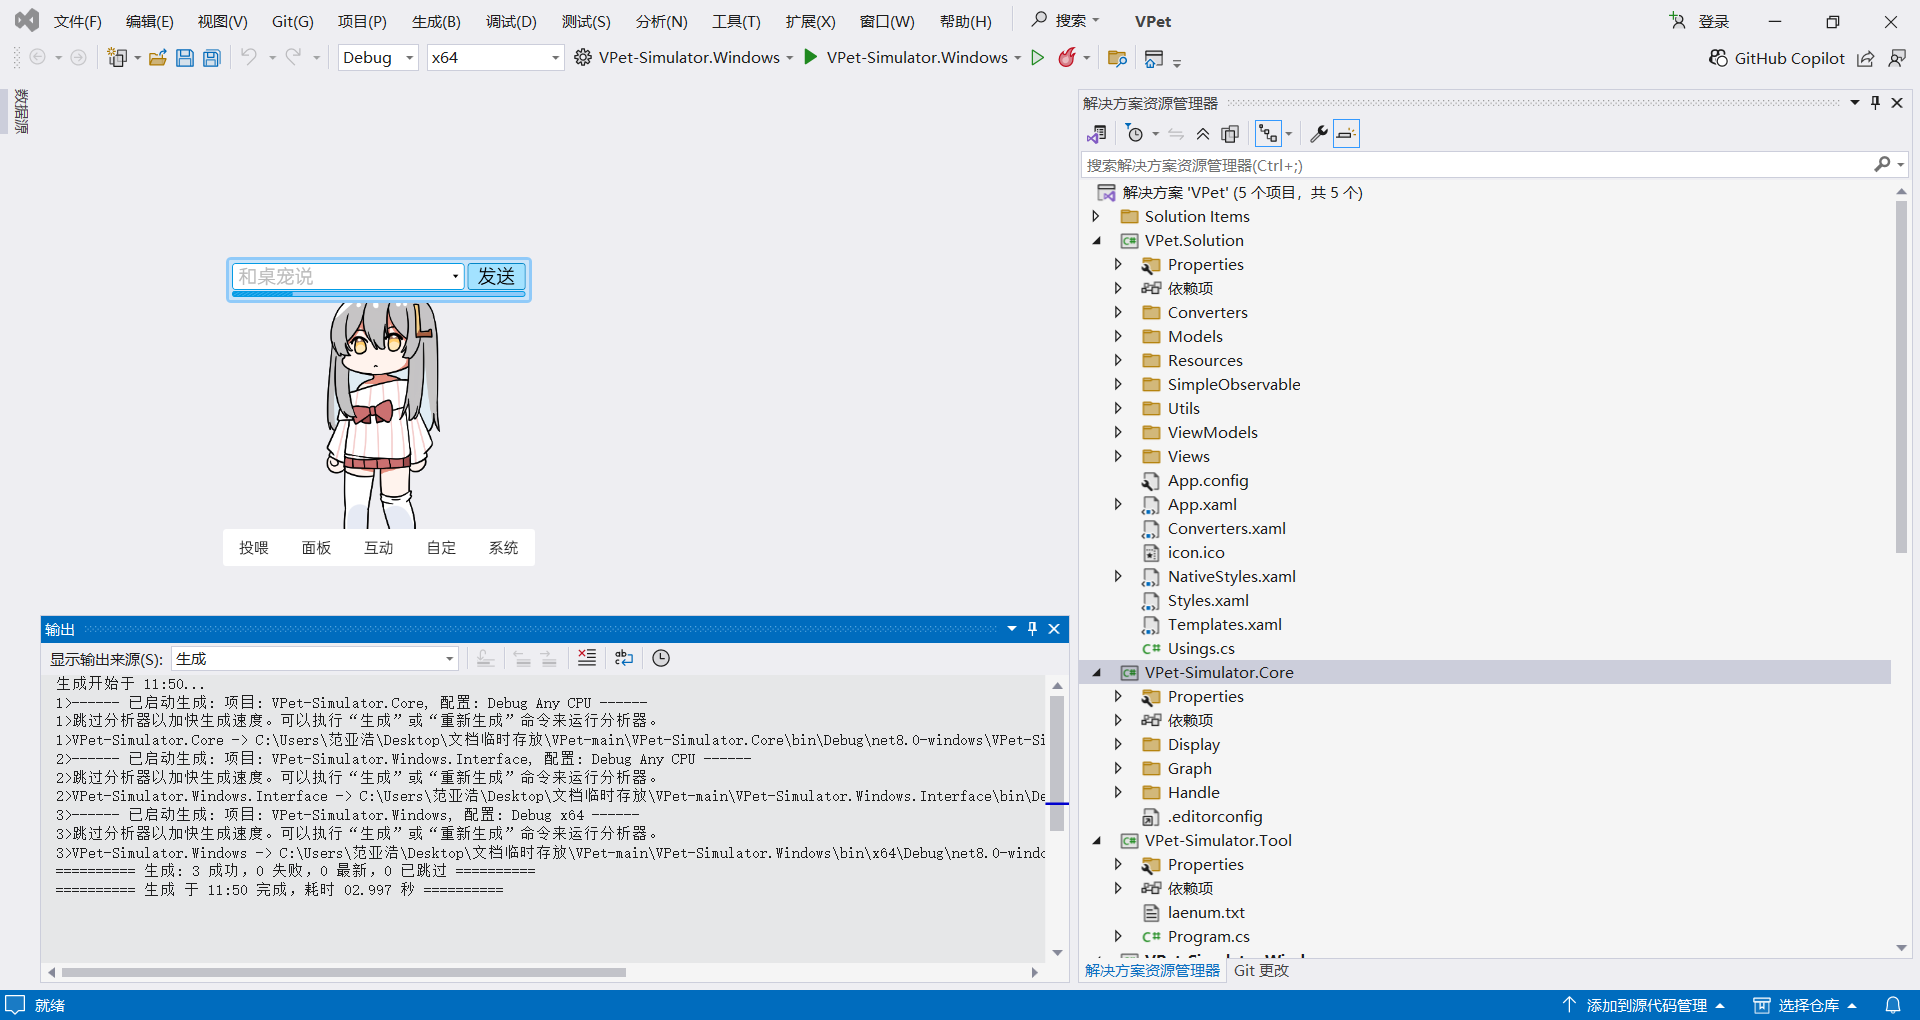Open the 工具(T) menu
Image resolution: width=1920 pixels, height=1020 pixels.
pyautogui.click(x=736, y=21)
